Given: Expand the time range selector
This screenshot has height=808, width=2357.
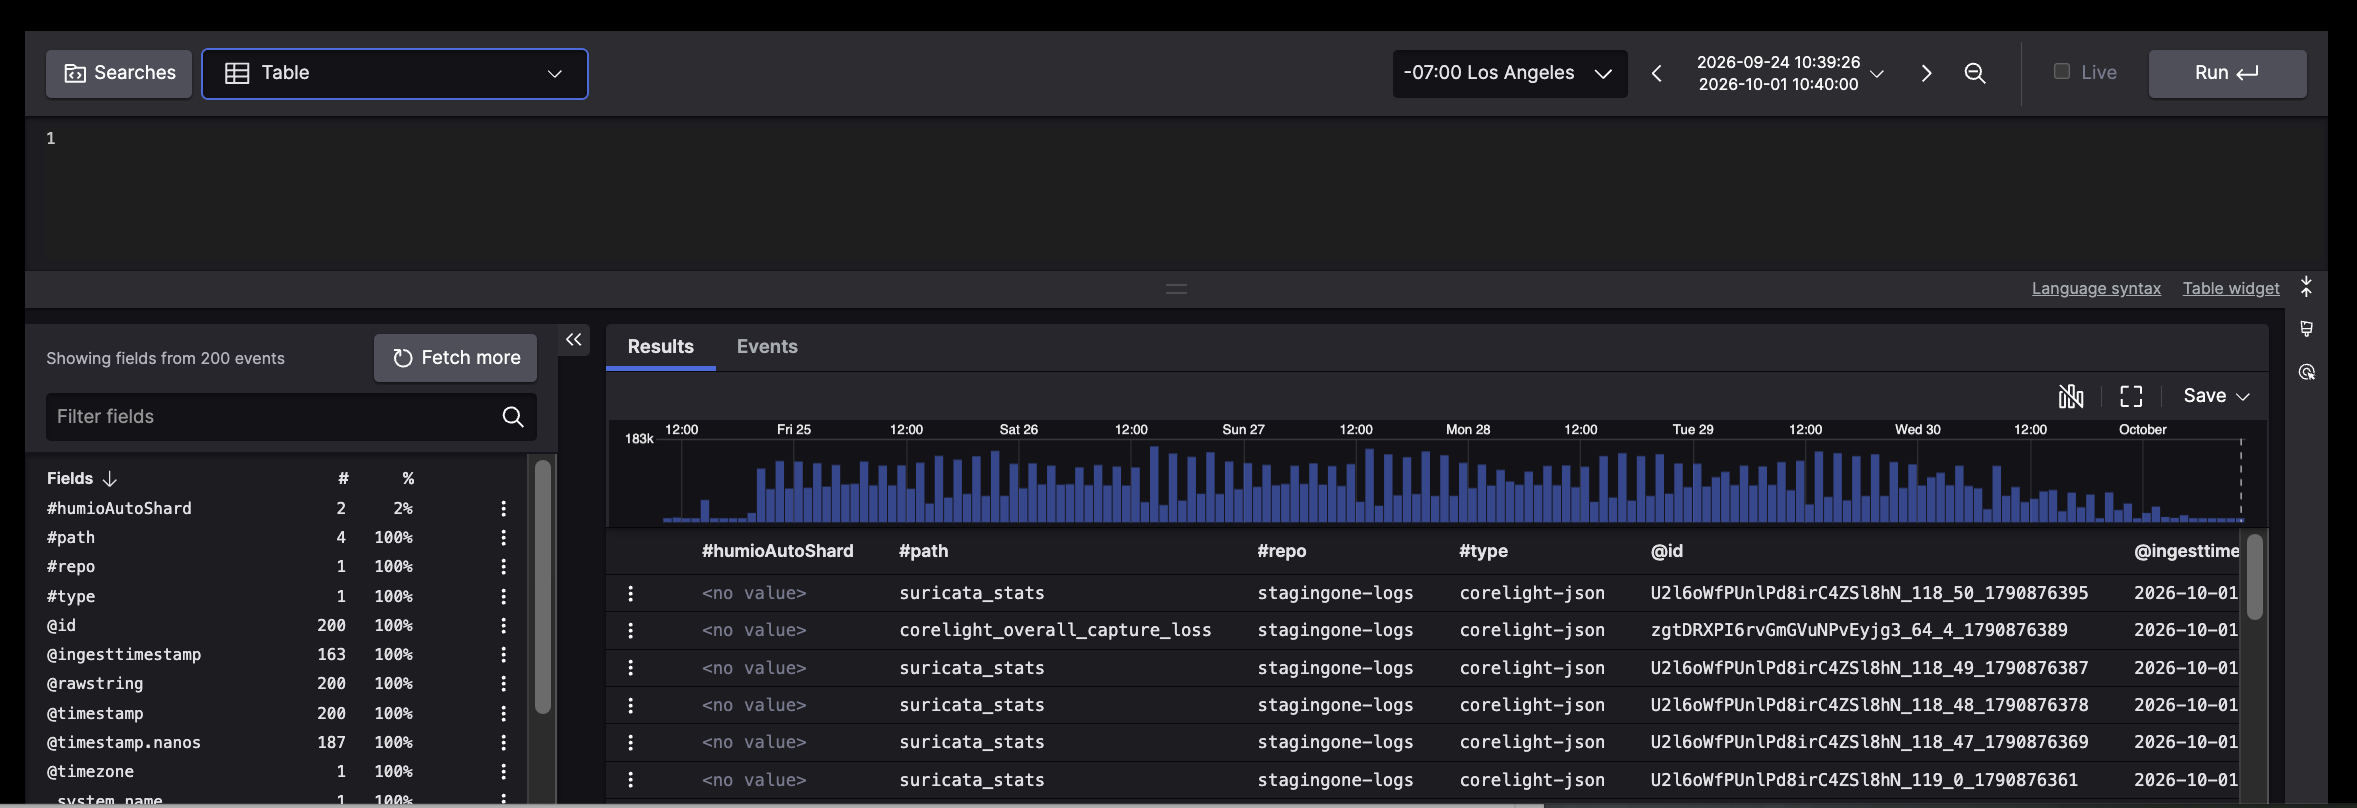Looking at the screenshot, I should [1790, 73].
